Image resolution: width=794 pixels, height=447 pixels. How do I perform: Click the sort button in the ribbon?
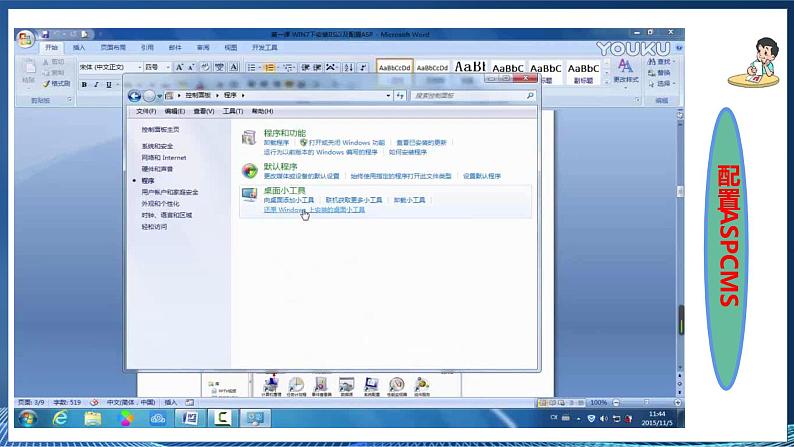point(349,68)
